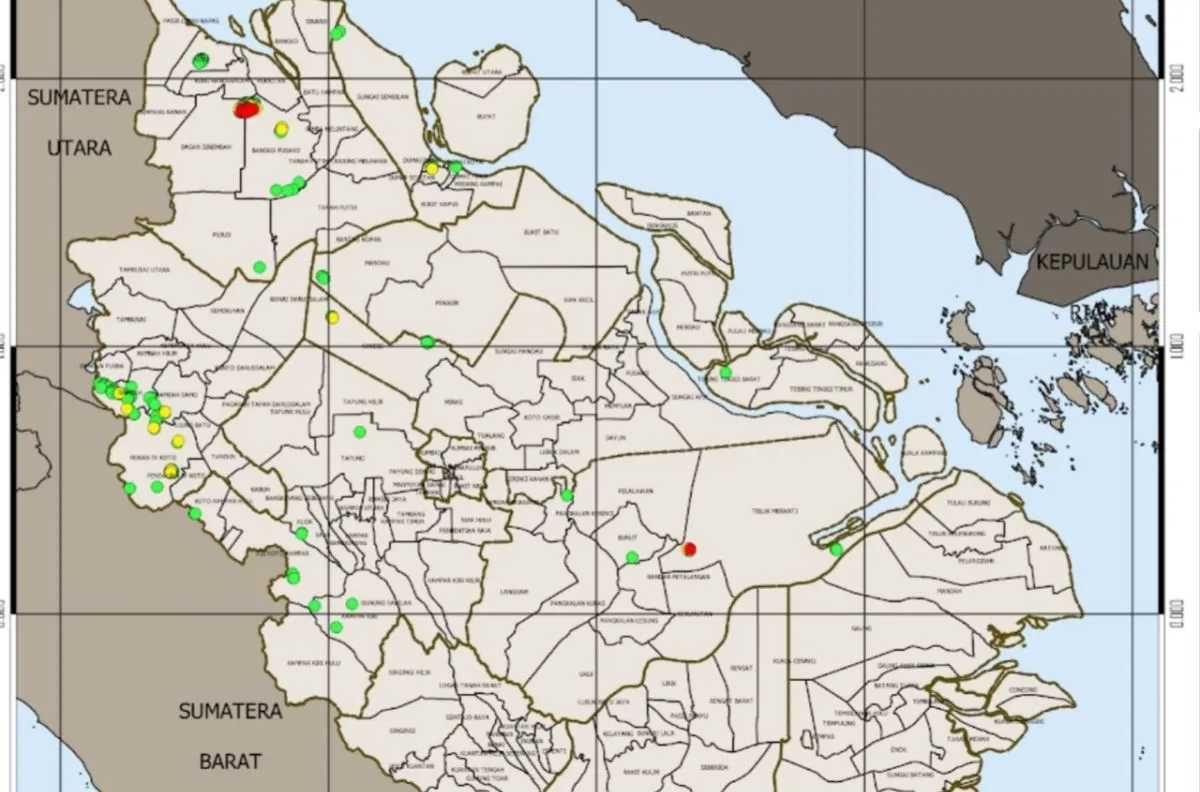The width and height of the screenshot is (1200, 792).
Task: Click the BUKIT BATU district label
Action: coord(540,233)
